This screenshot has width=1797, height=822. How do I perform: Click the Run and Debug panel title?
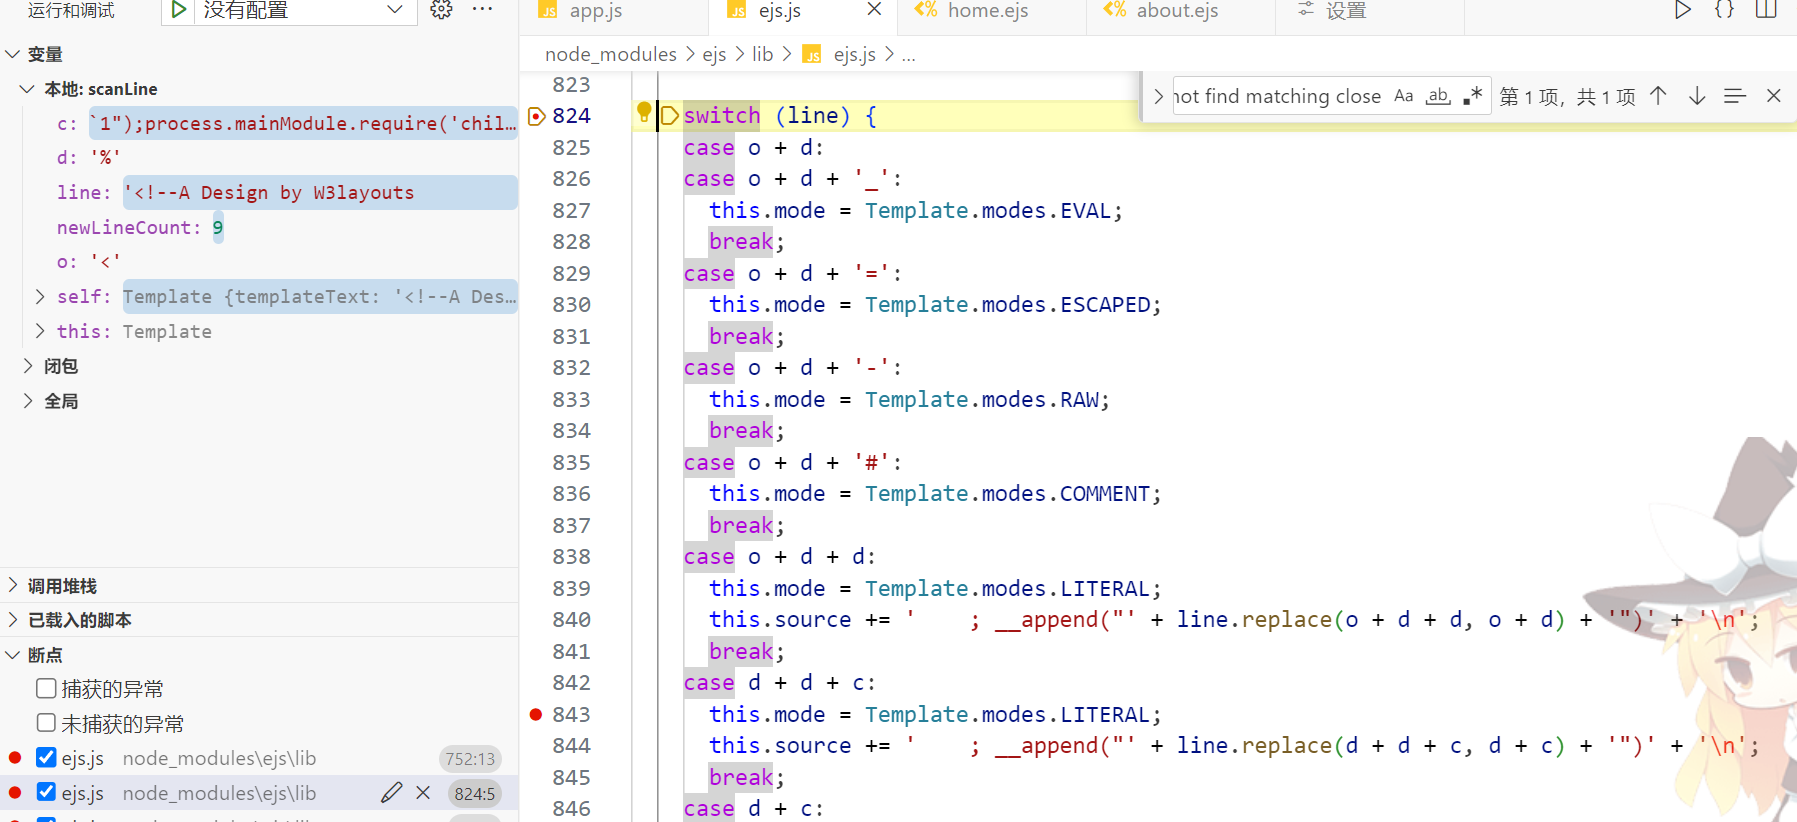coord(71,10)
